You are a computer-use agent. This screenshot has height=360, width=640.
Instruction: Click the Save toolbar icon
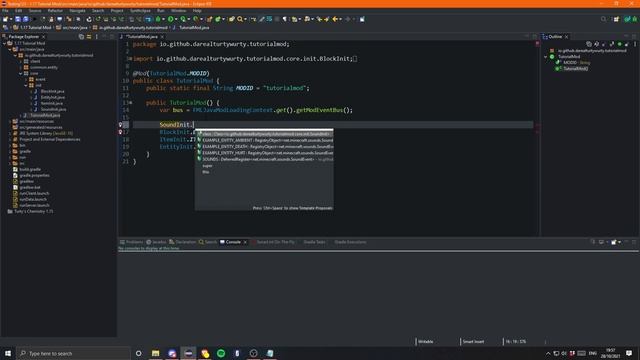pos(18,19)
